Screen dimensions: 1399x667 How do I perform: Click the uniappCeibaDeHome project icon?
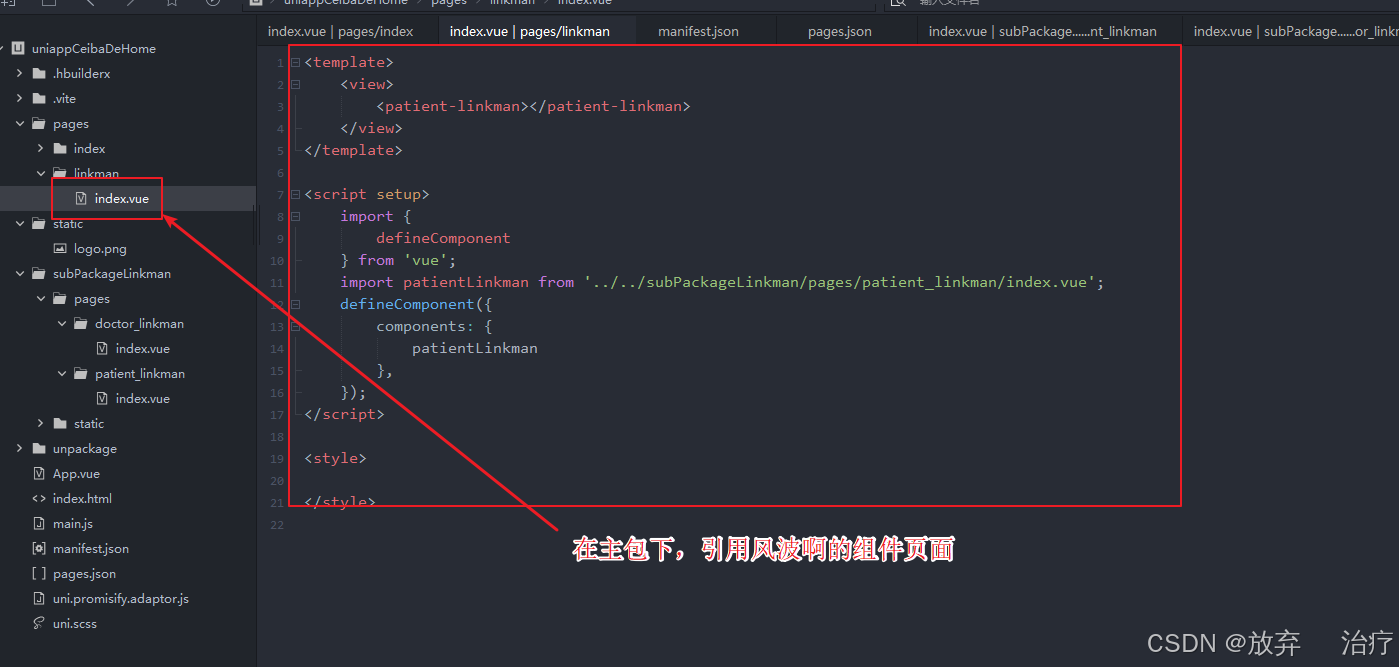[x=18, y=48]
